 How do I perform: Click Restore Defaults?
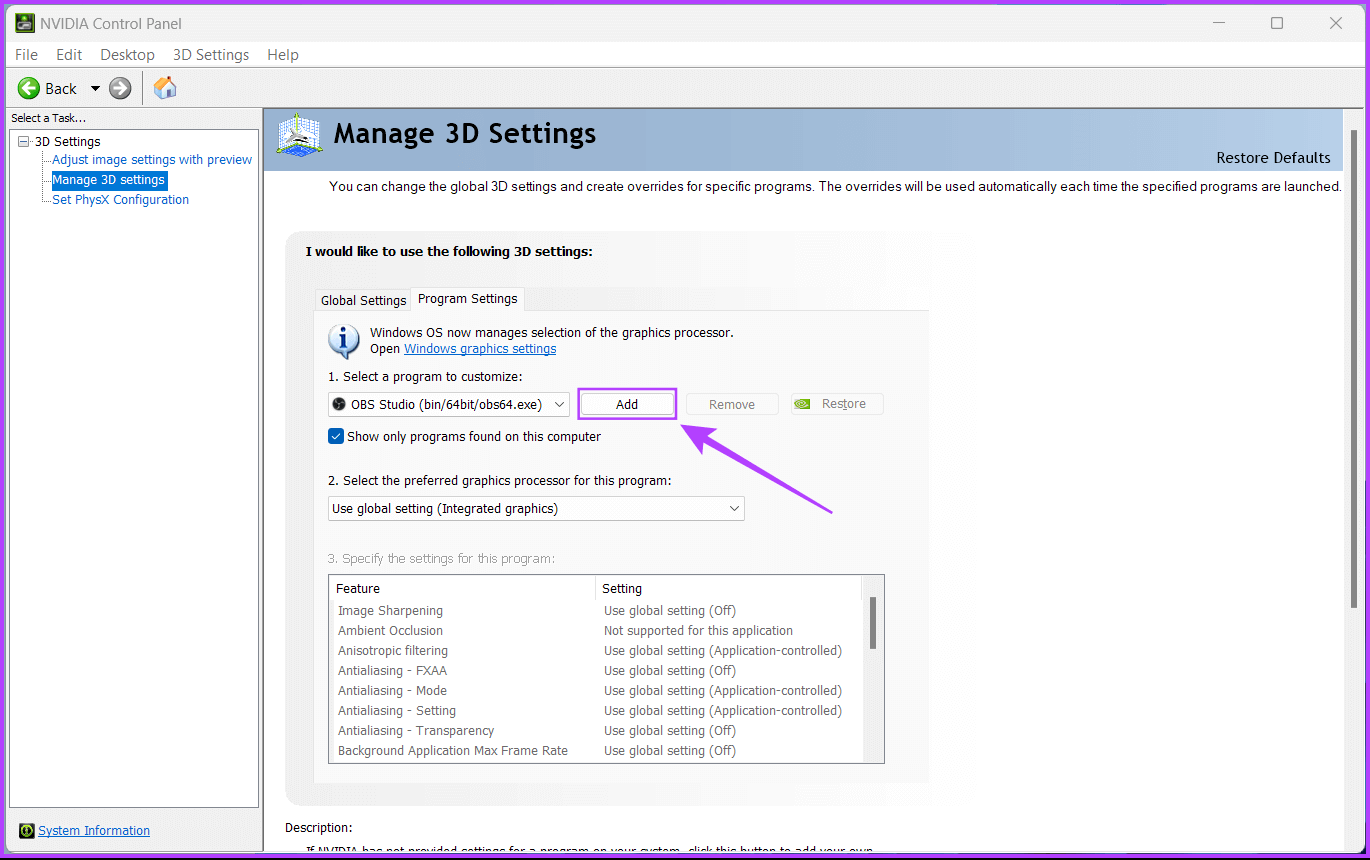(1273, 158)
